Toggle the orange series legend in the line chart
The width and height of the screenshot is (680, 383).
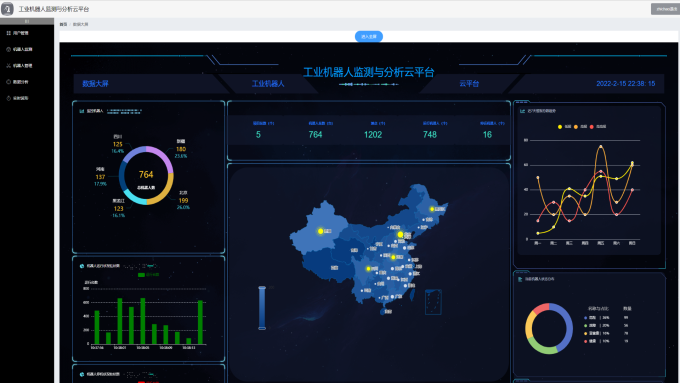point(580,127)
